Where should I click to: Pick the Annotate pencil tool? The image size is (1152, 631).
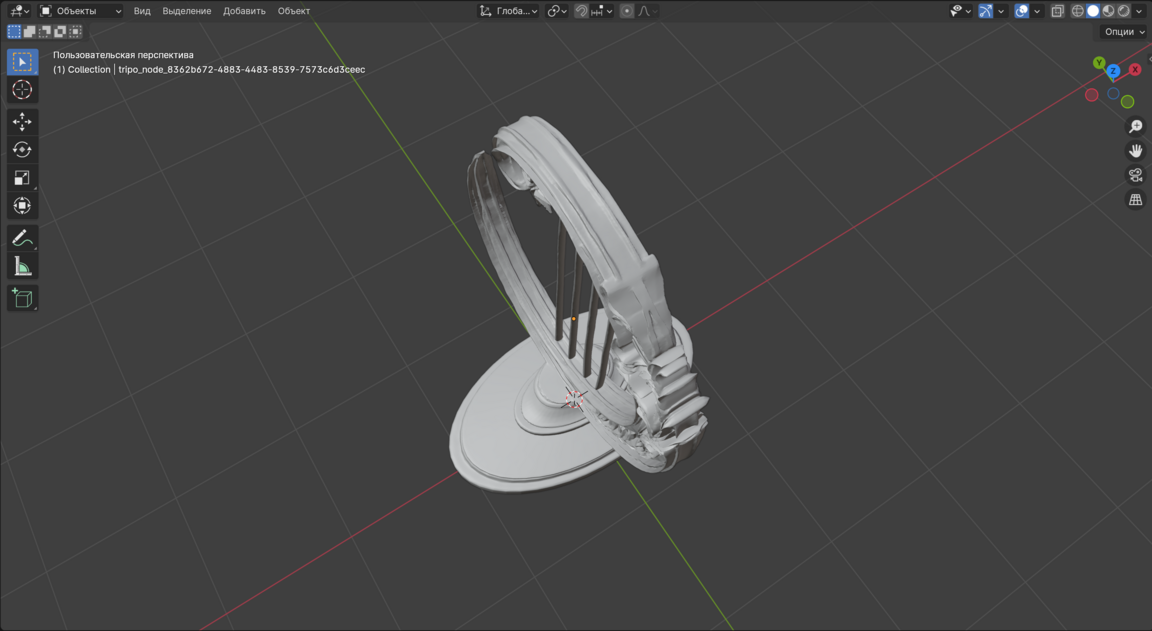tap(22, 238)
